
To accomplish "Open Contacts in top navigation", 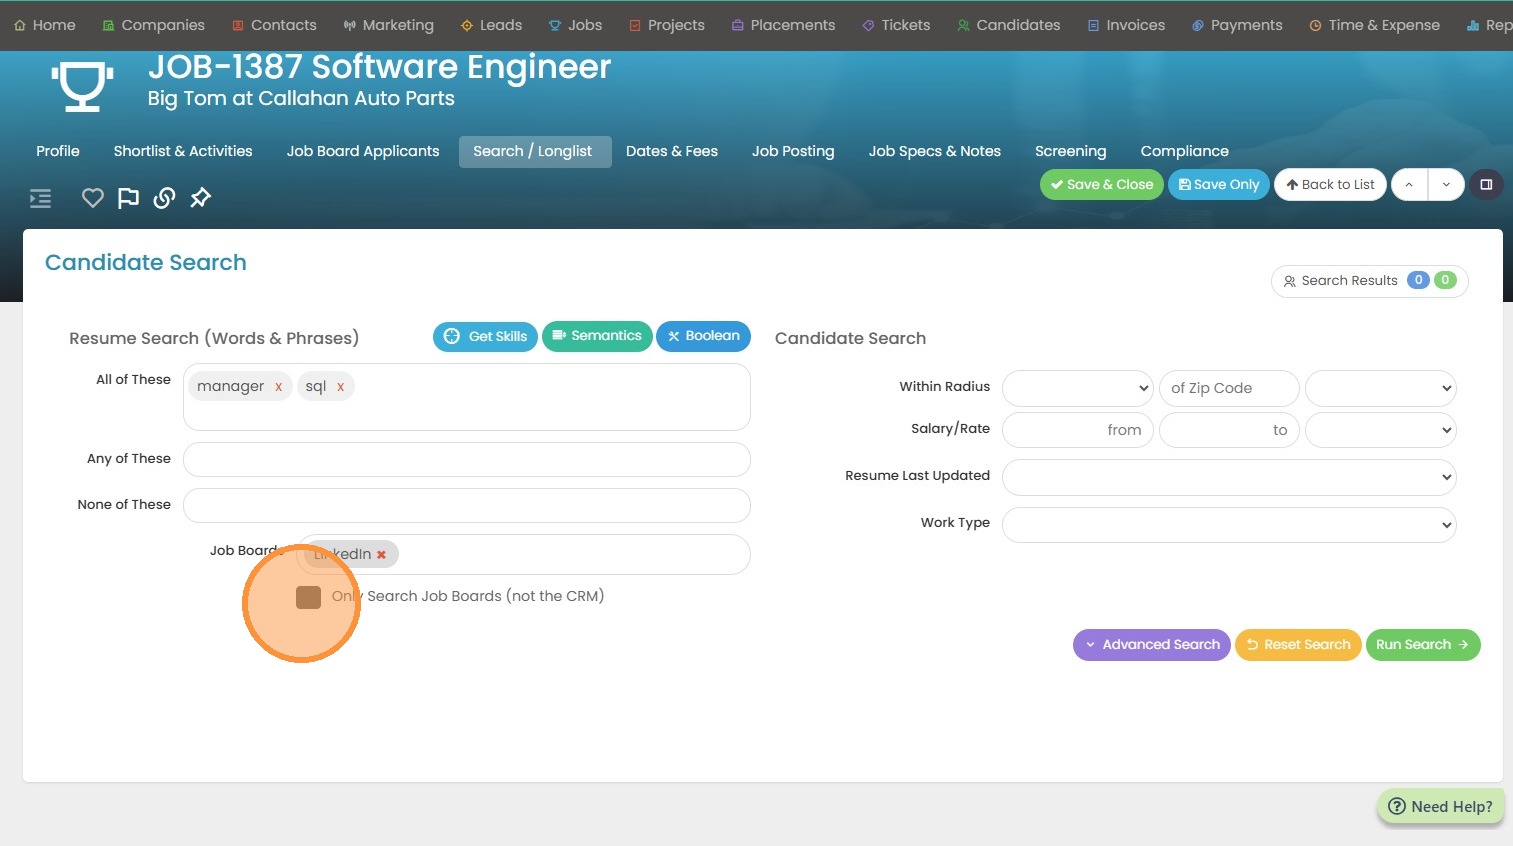I will click(274, 25).
